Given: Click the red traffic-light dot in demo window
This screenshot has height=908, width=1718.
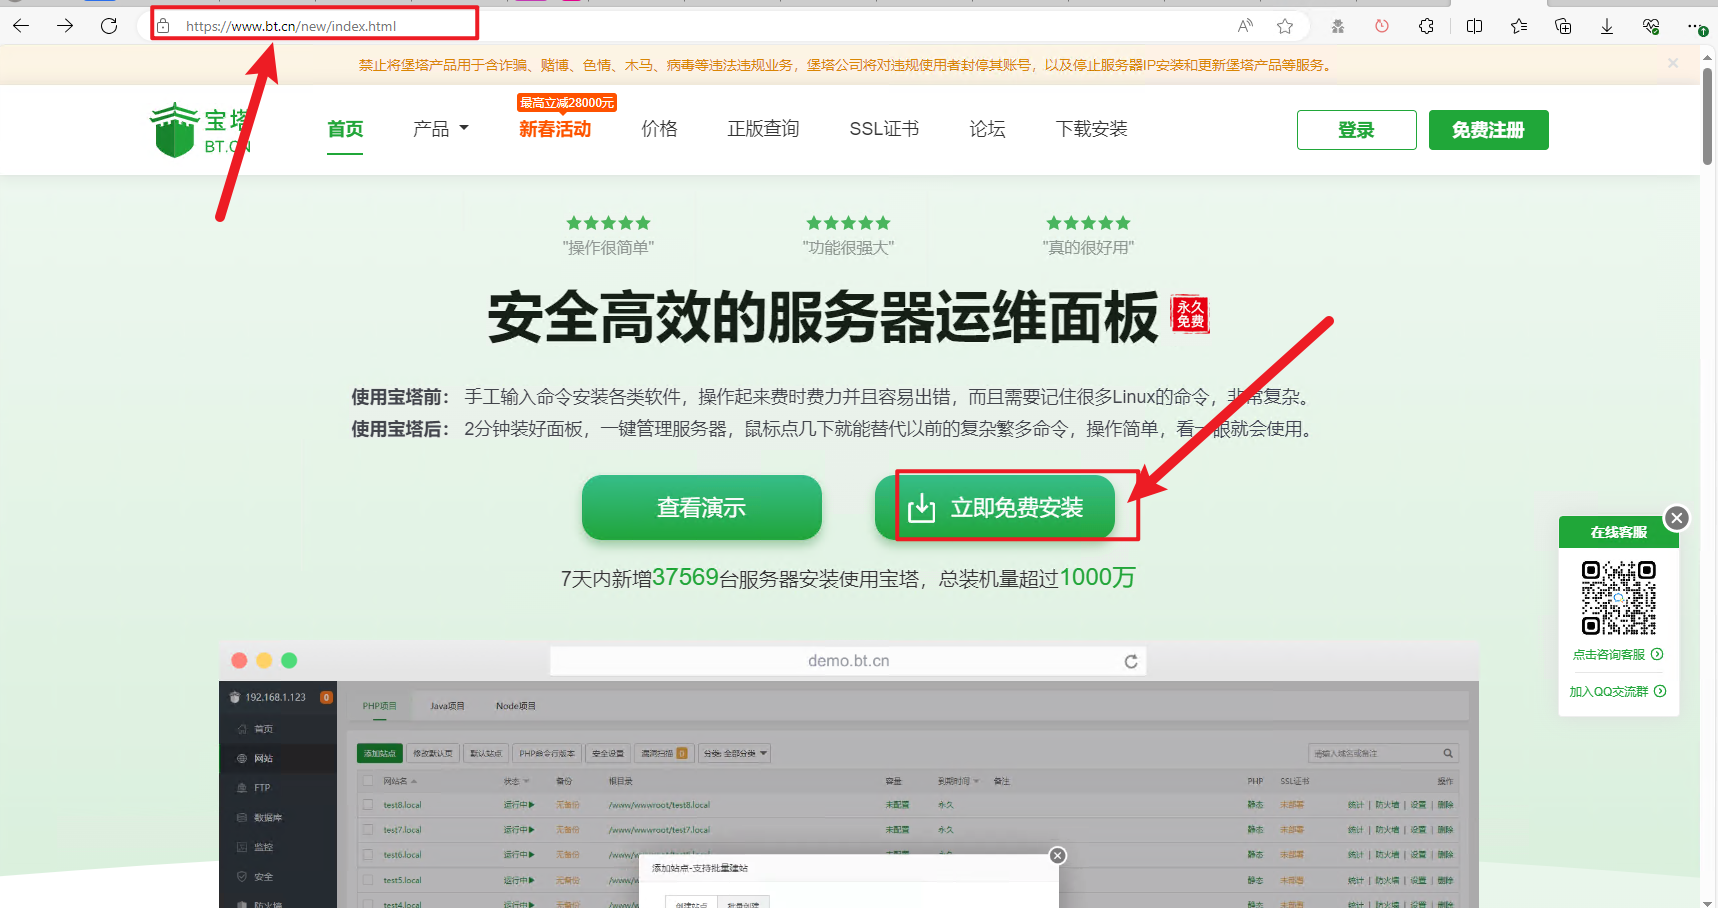Looking at the screenshot, I should [x=239, y=660].
